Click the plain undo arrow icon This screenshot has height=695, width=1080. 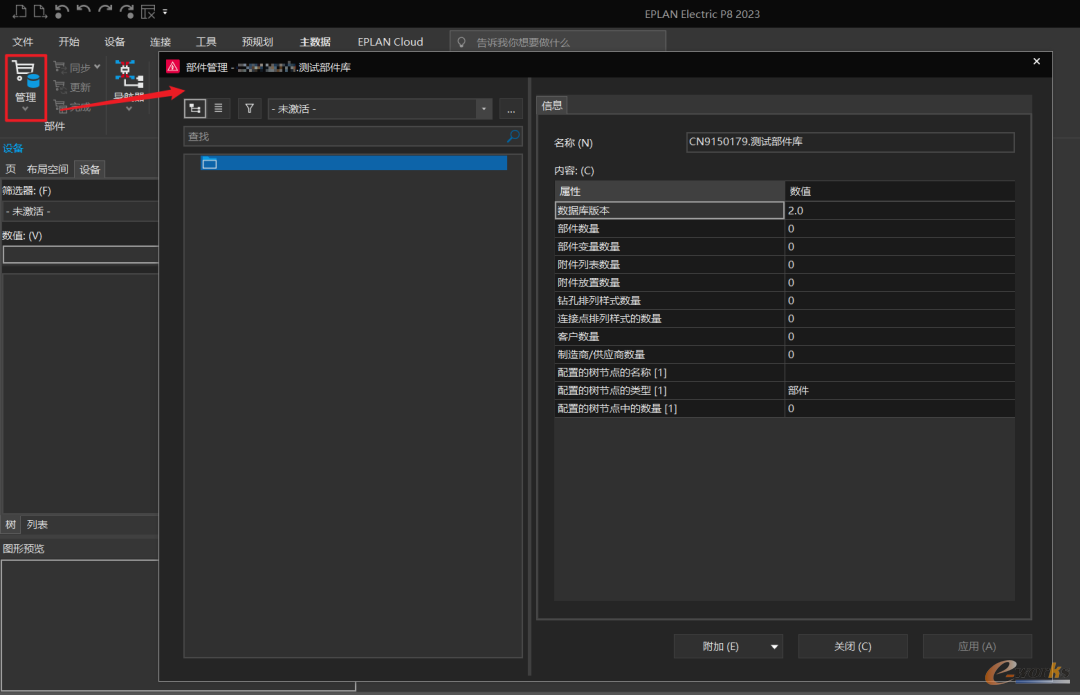[83, 11]
